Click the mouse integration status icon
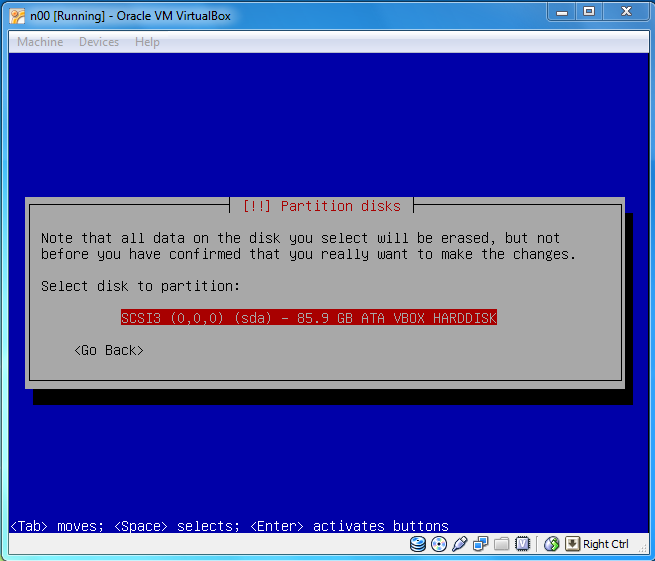Viewport: 655px width, 561px height. click(551, 544)
